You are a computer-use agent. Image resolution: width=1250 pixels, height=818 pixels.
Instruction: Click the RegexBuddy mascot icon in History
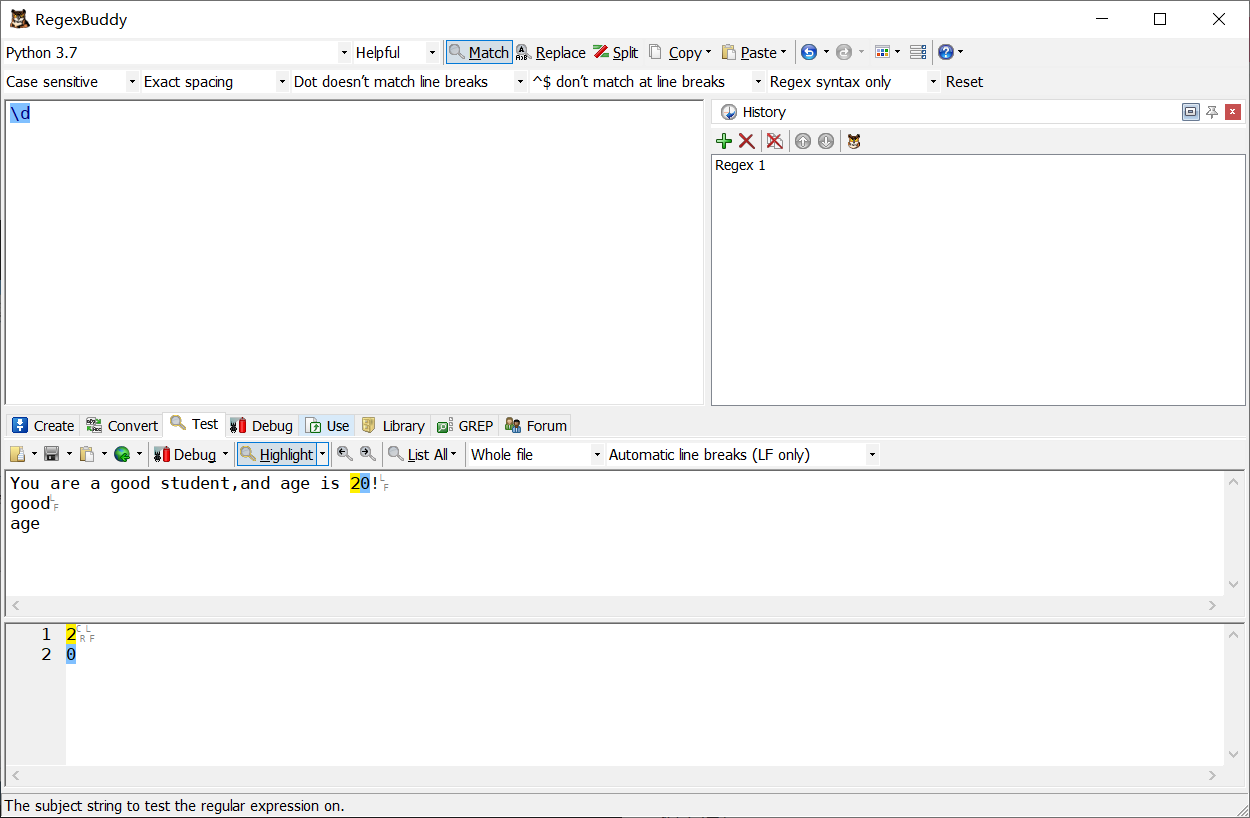853,141
